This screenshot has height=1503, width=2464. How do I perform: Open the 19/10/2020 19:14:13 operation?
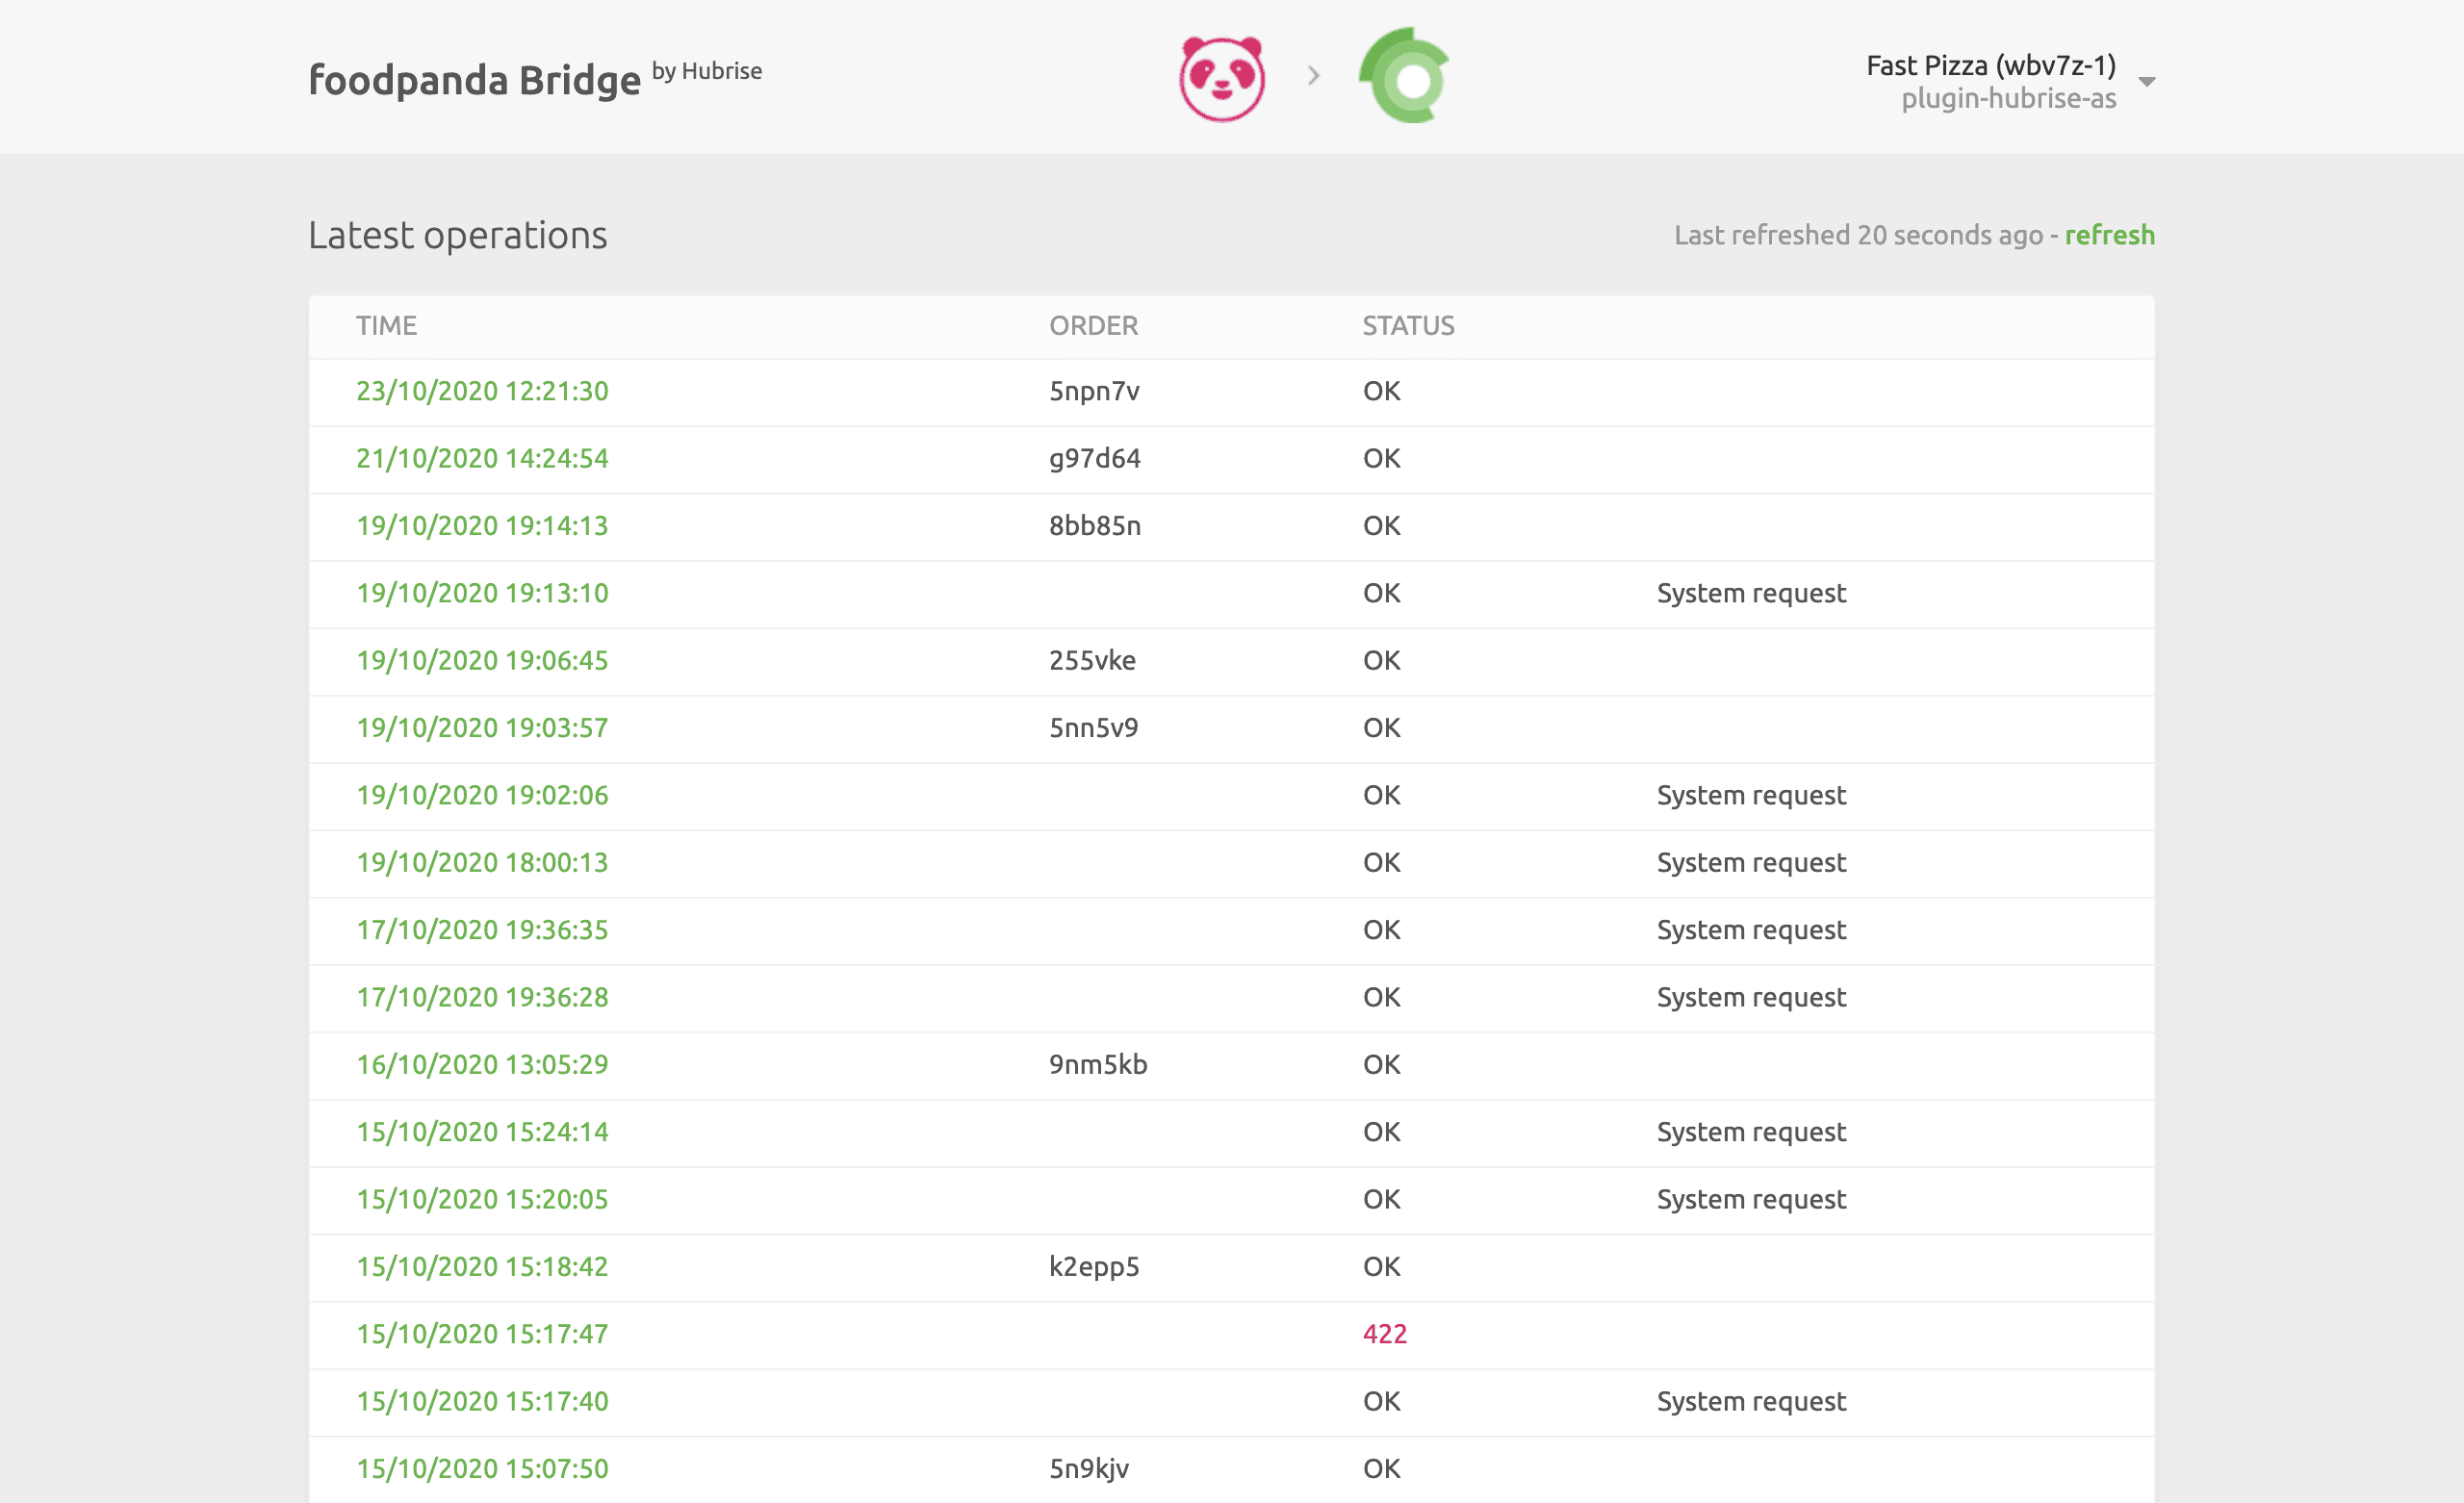coord(482,526)
